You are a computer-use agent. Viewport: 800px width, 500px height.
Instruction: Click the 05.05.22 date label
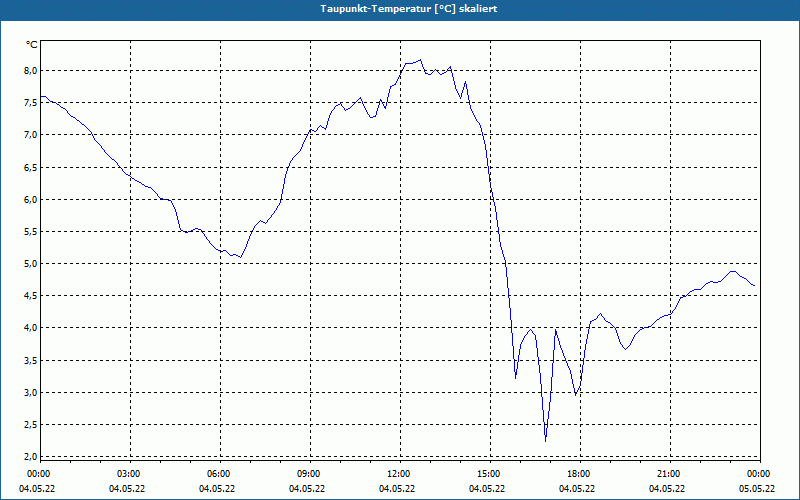[757, 488]
